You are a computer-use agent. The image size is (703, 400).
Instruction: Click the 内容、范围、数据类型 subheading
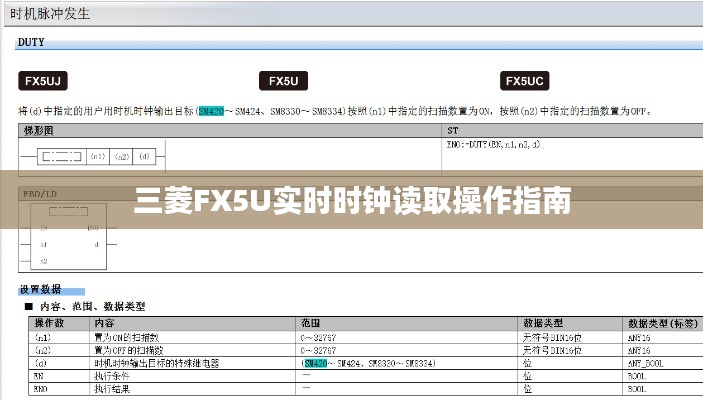[x=92, y=307]
